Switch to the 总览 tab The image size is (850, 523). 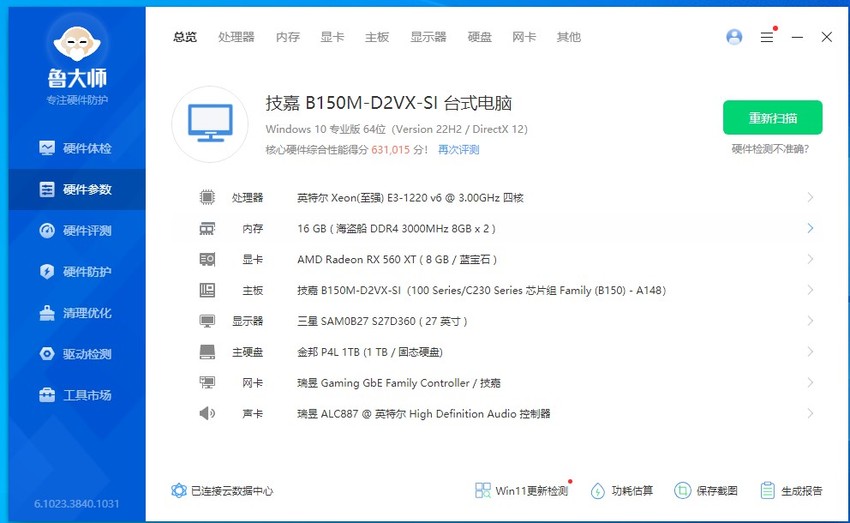click(185, 37)
